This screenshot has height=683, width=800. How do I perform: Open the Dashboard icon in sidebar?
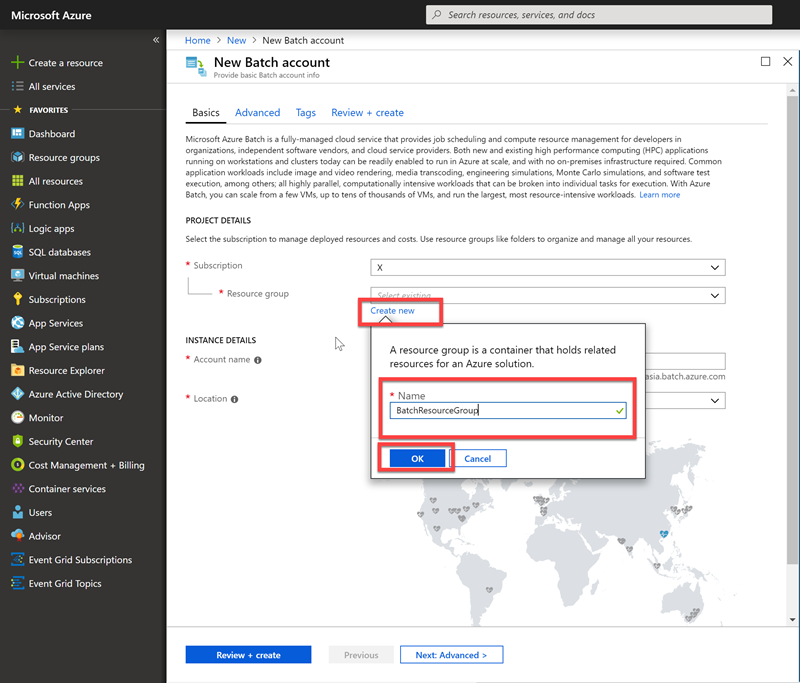(x=17, y=133)
